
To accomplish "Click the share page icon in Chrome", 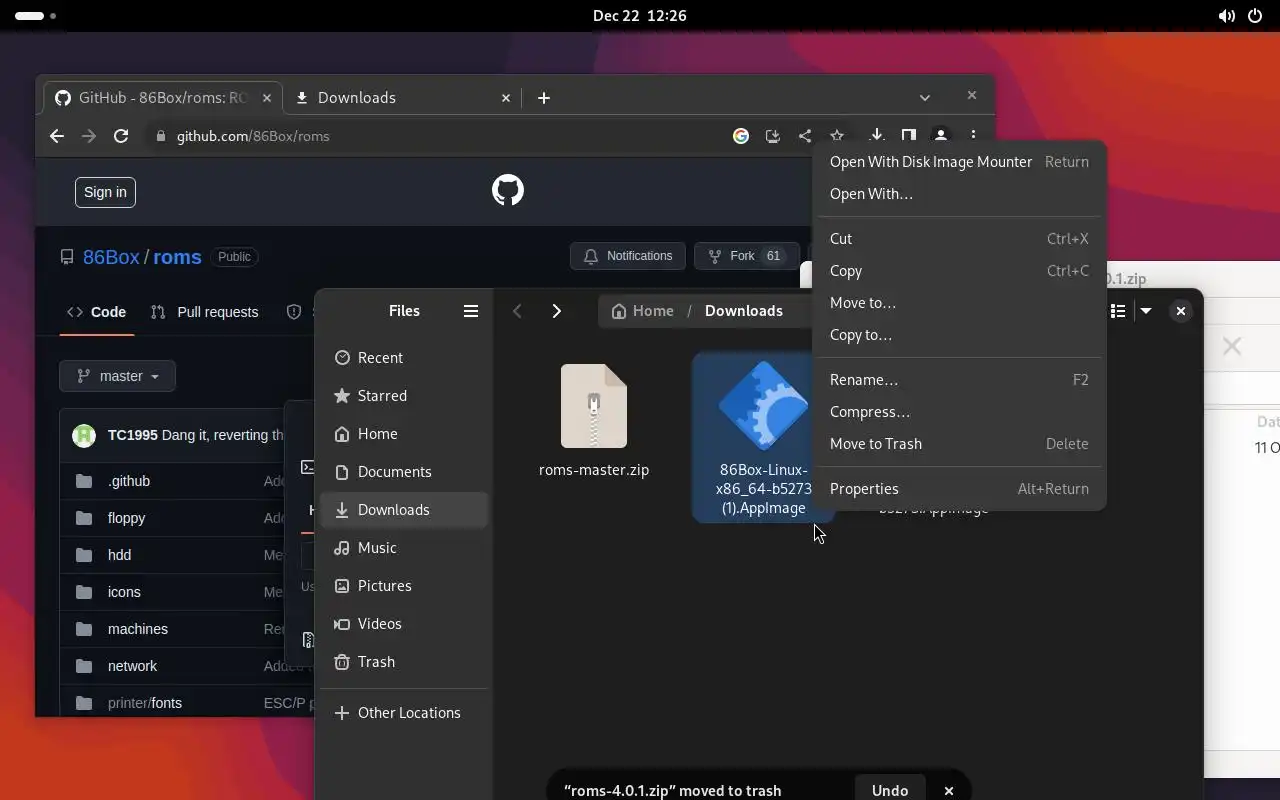I will pos(805,136).
